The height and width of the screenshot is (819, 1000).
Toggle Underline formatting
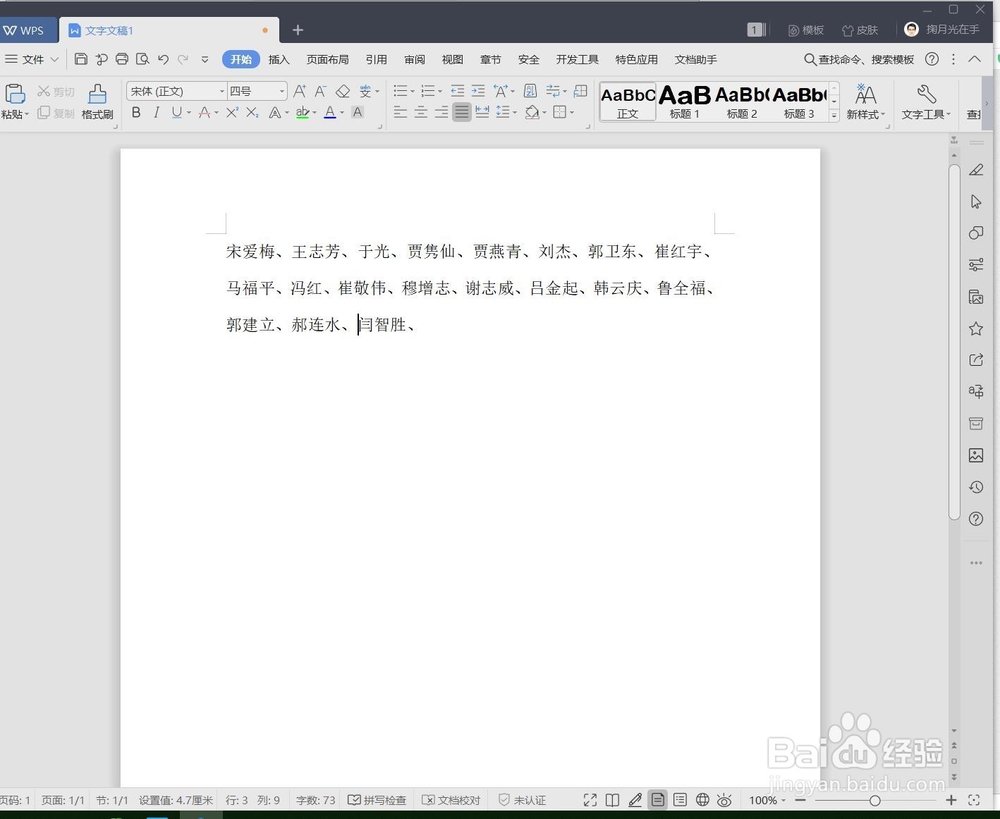click(x=177, y=112)
